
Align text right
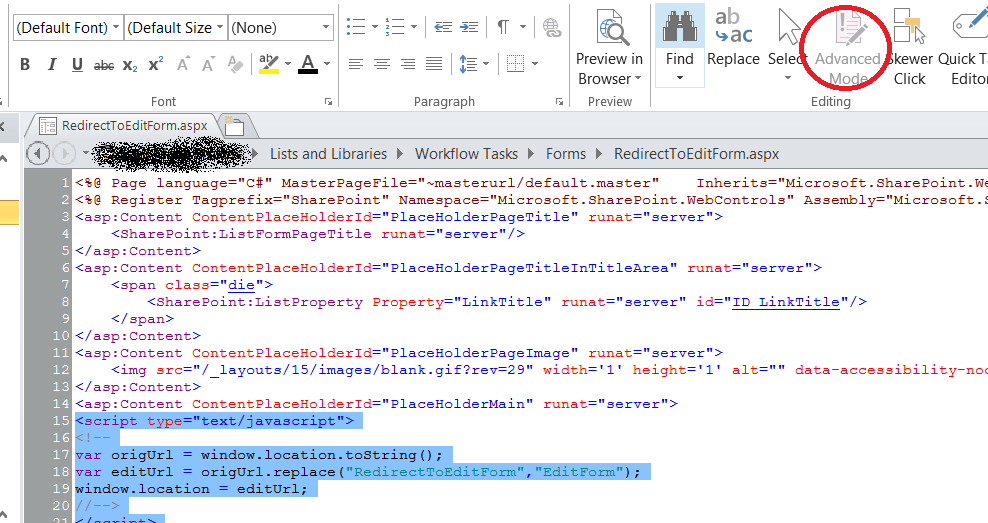[408, 64]
